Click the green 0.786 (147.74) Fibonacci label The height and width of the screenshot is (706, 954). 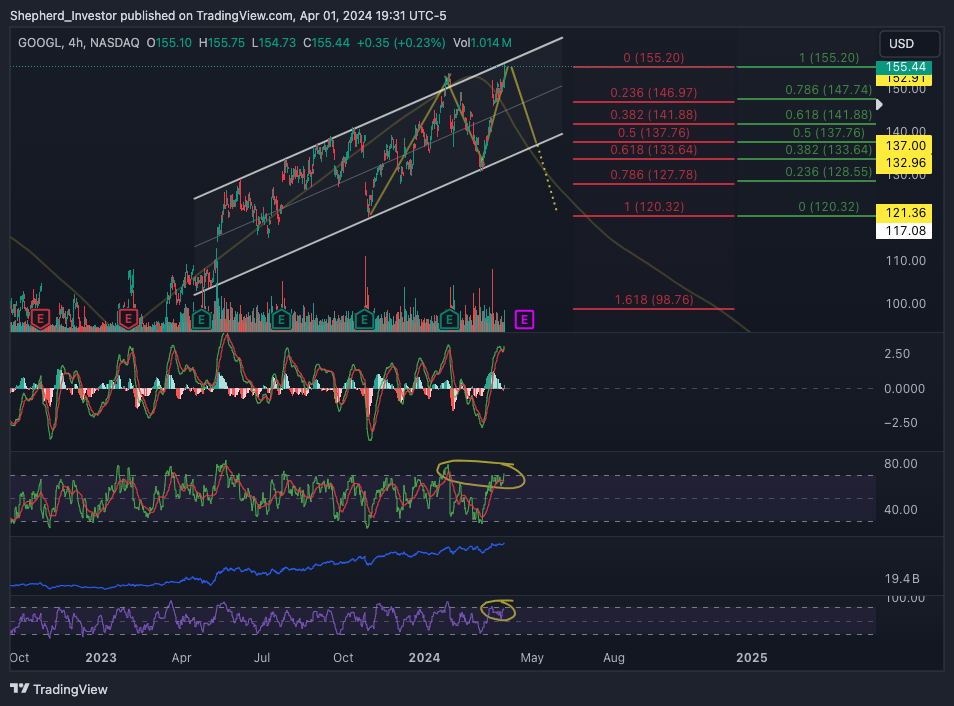point(829,89)
